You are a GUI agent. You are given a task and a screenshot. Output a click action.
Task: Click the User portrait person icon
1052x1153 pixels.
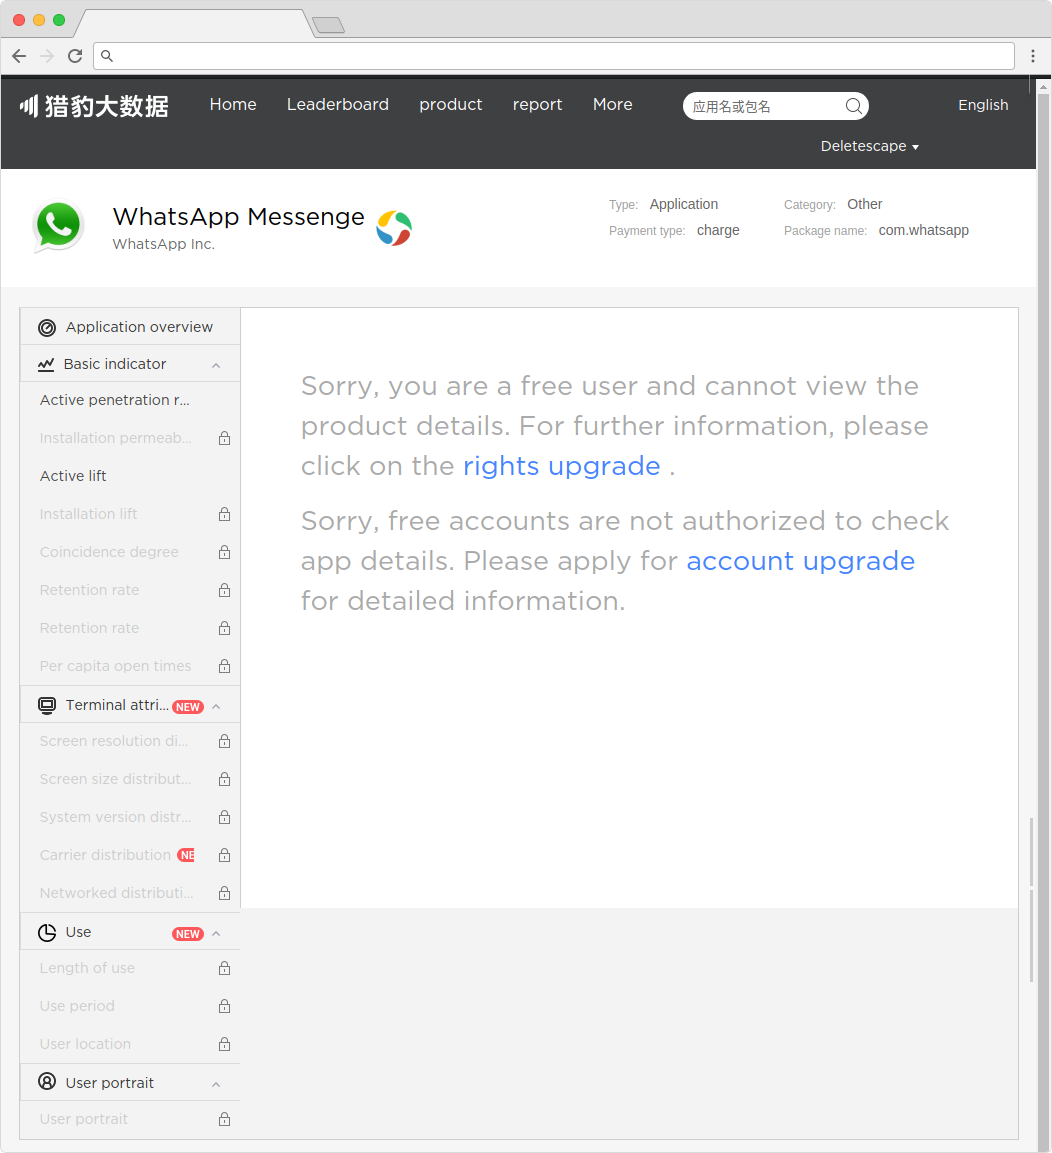pyautogui.click(x=47, y=1082)
